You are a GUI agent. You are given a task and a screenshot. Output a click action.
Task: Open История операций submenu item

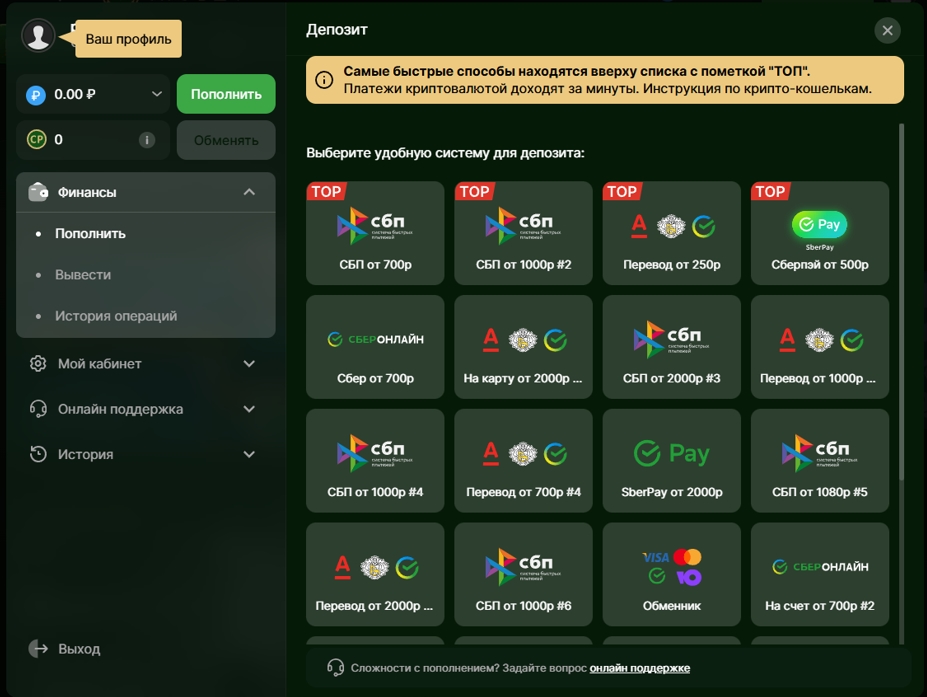[x=116, y=316]
